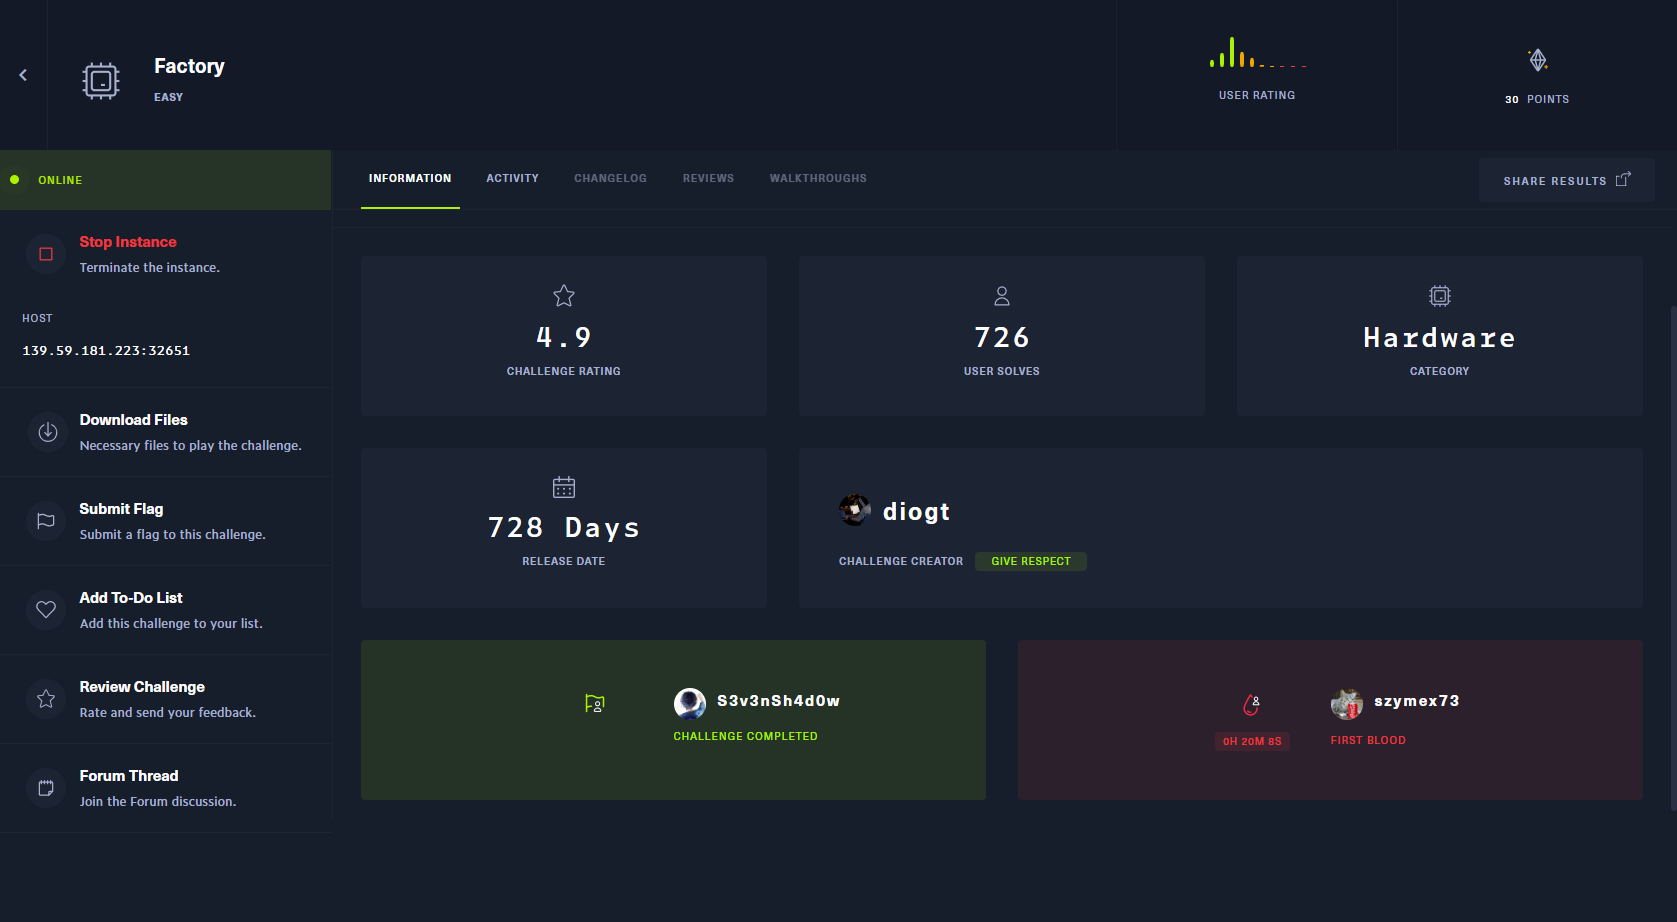Click the Add To-Do List link
The width and height of the screenshot is (1677, 922).
coord(131,598)
